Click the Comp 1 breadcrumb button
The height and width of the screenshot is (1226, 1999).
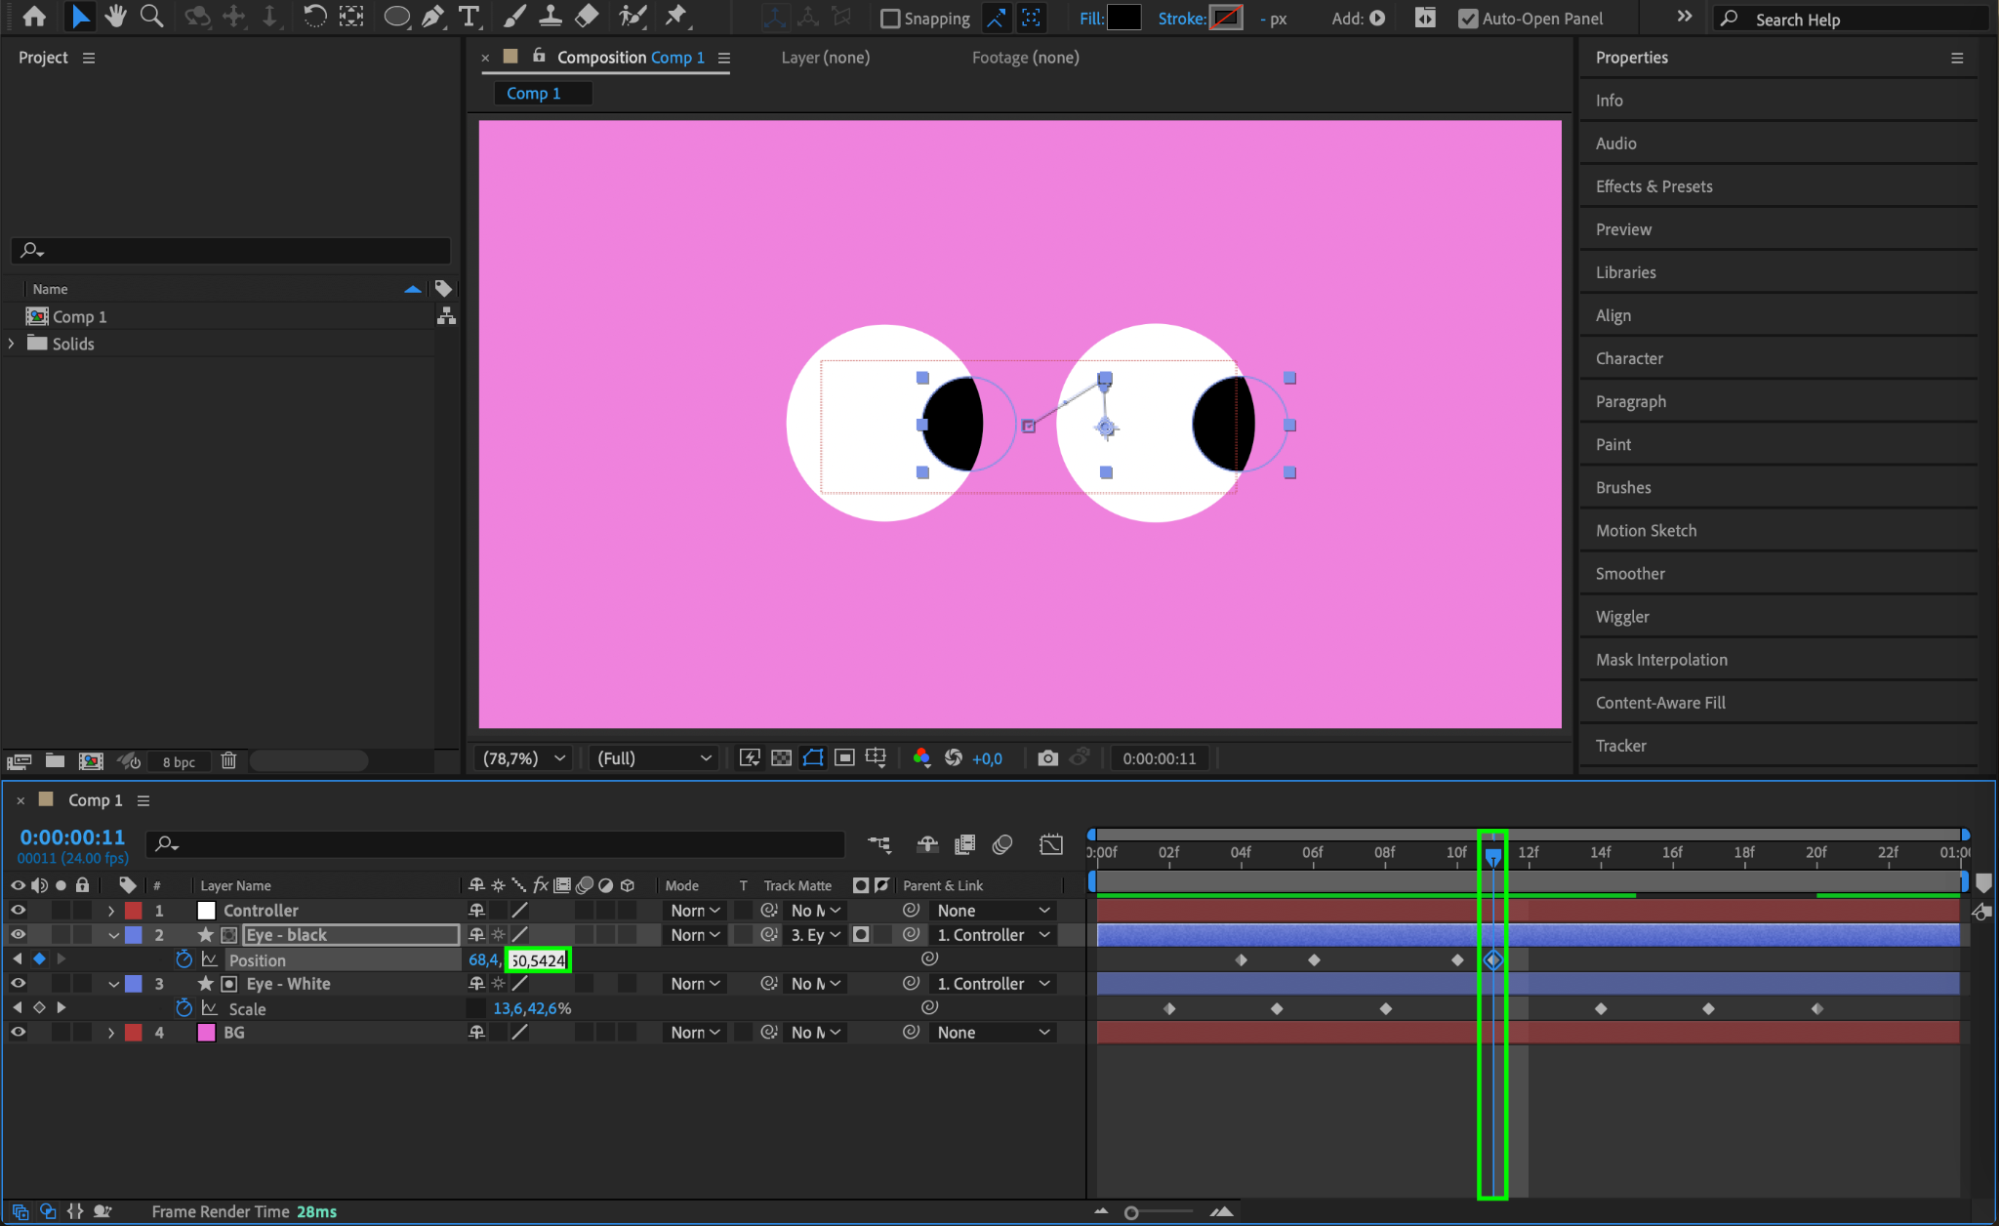pyautogui.click(x=533, y=93)
